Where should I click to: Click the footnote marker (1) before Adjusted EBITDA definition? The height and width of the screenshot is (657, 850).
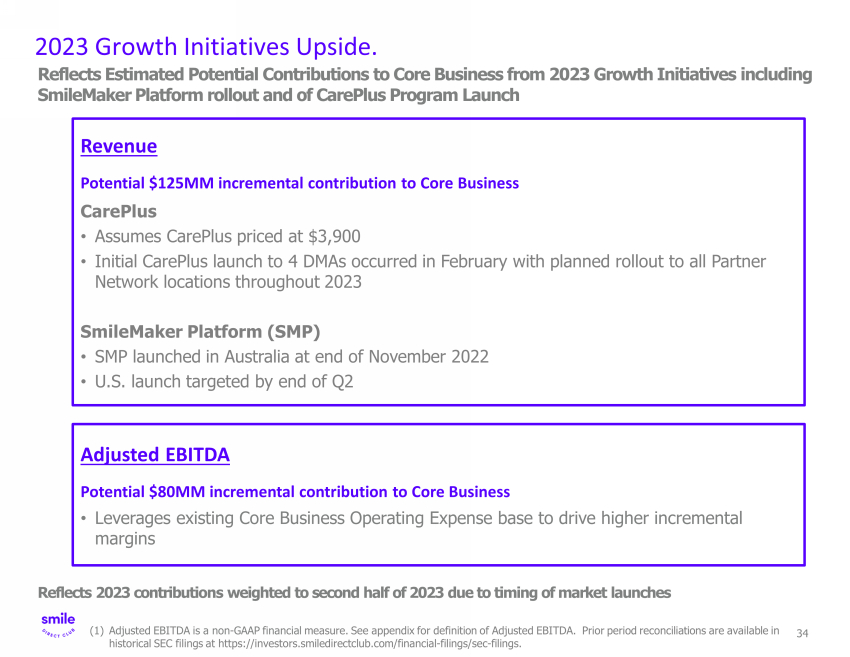tap(96, 631)
